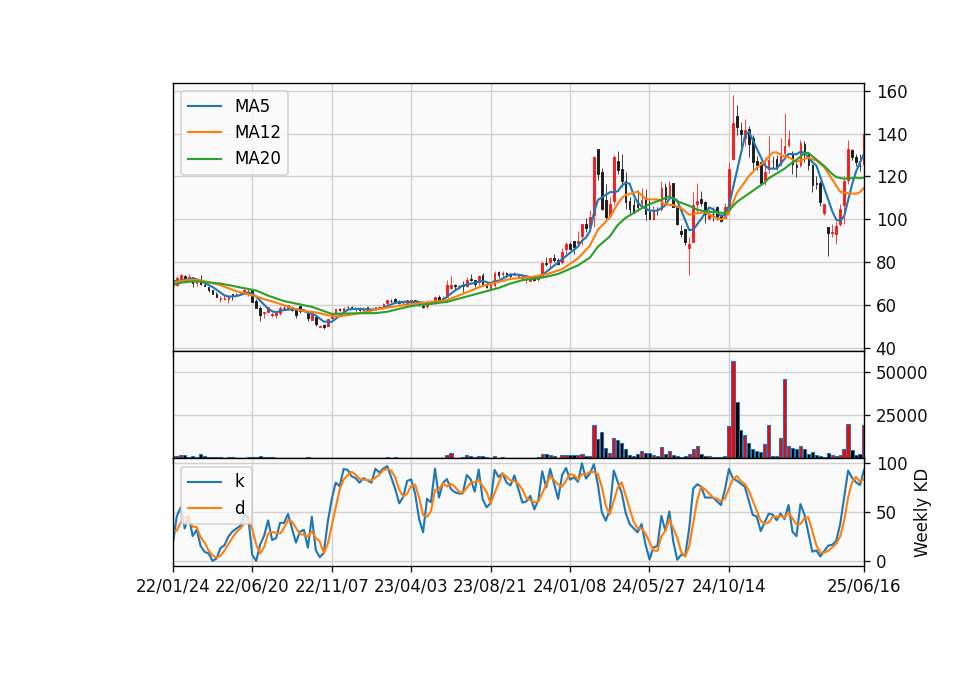Click the tallest red volume bar

(x=733, y=410)
